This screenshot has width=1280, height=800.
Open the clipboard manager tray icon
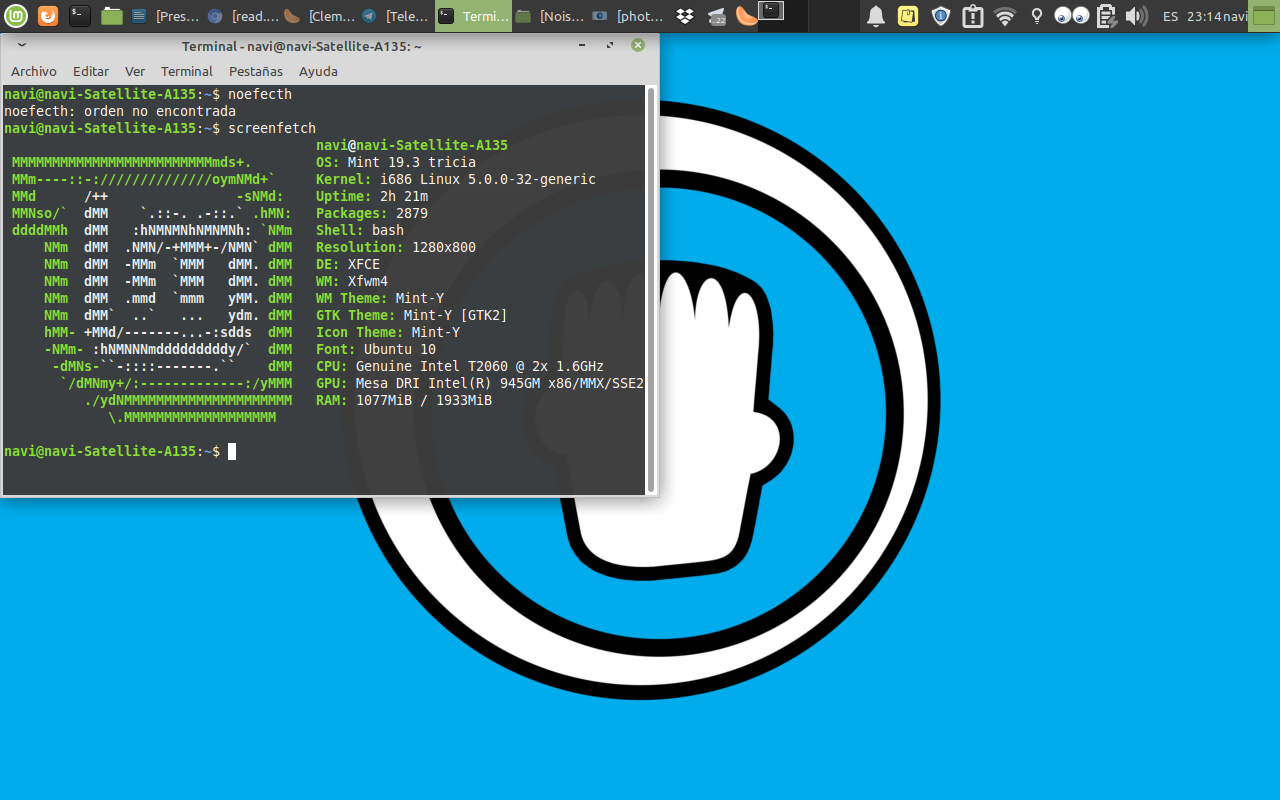tap(972, 16)
